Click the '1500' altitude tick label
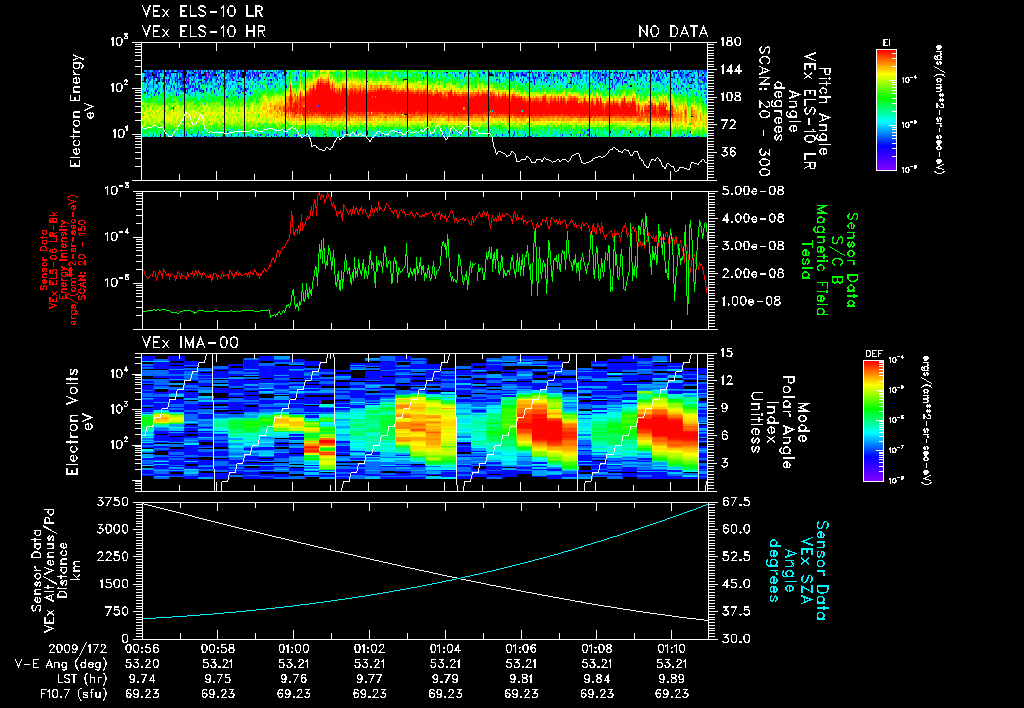This screenshot has width=1024, height=708. 114,584
